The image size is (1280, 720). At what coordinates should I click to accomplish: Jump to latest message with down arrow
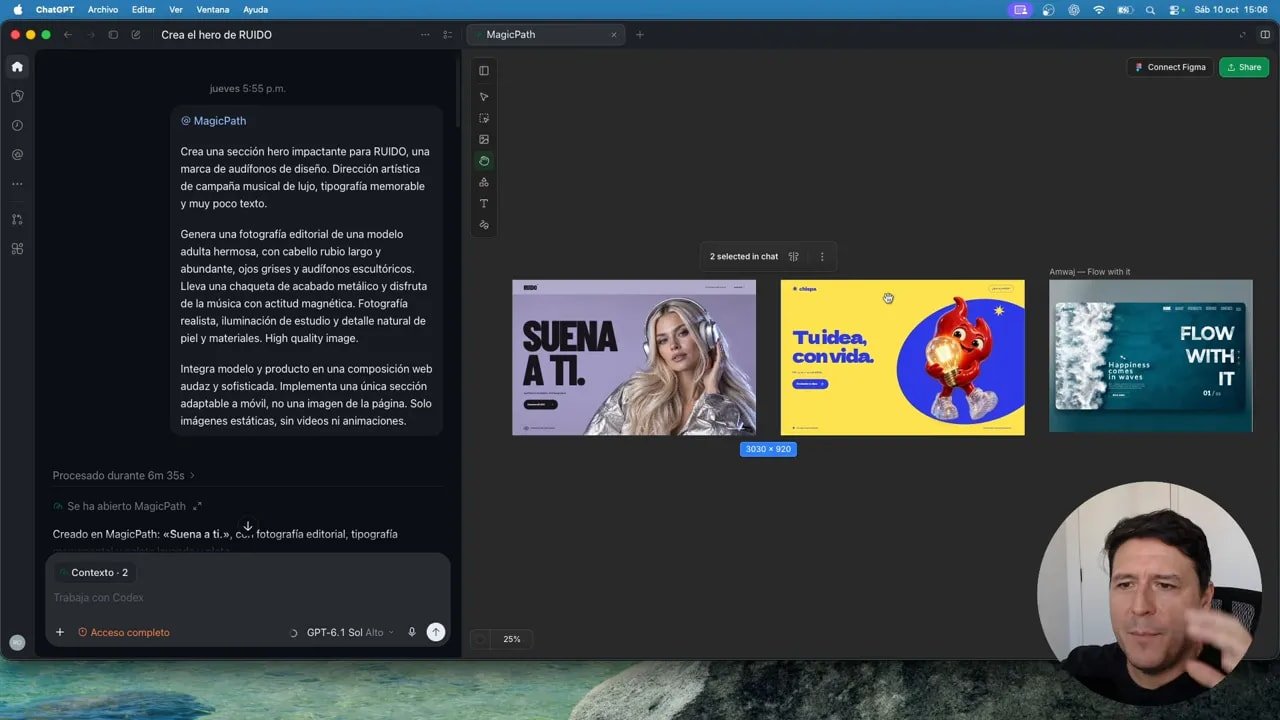pyautogui.click(x=247, y=527)
